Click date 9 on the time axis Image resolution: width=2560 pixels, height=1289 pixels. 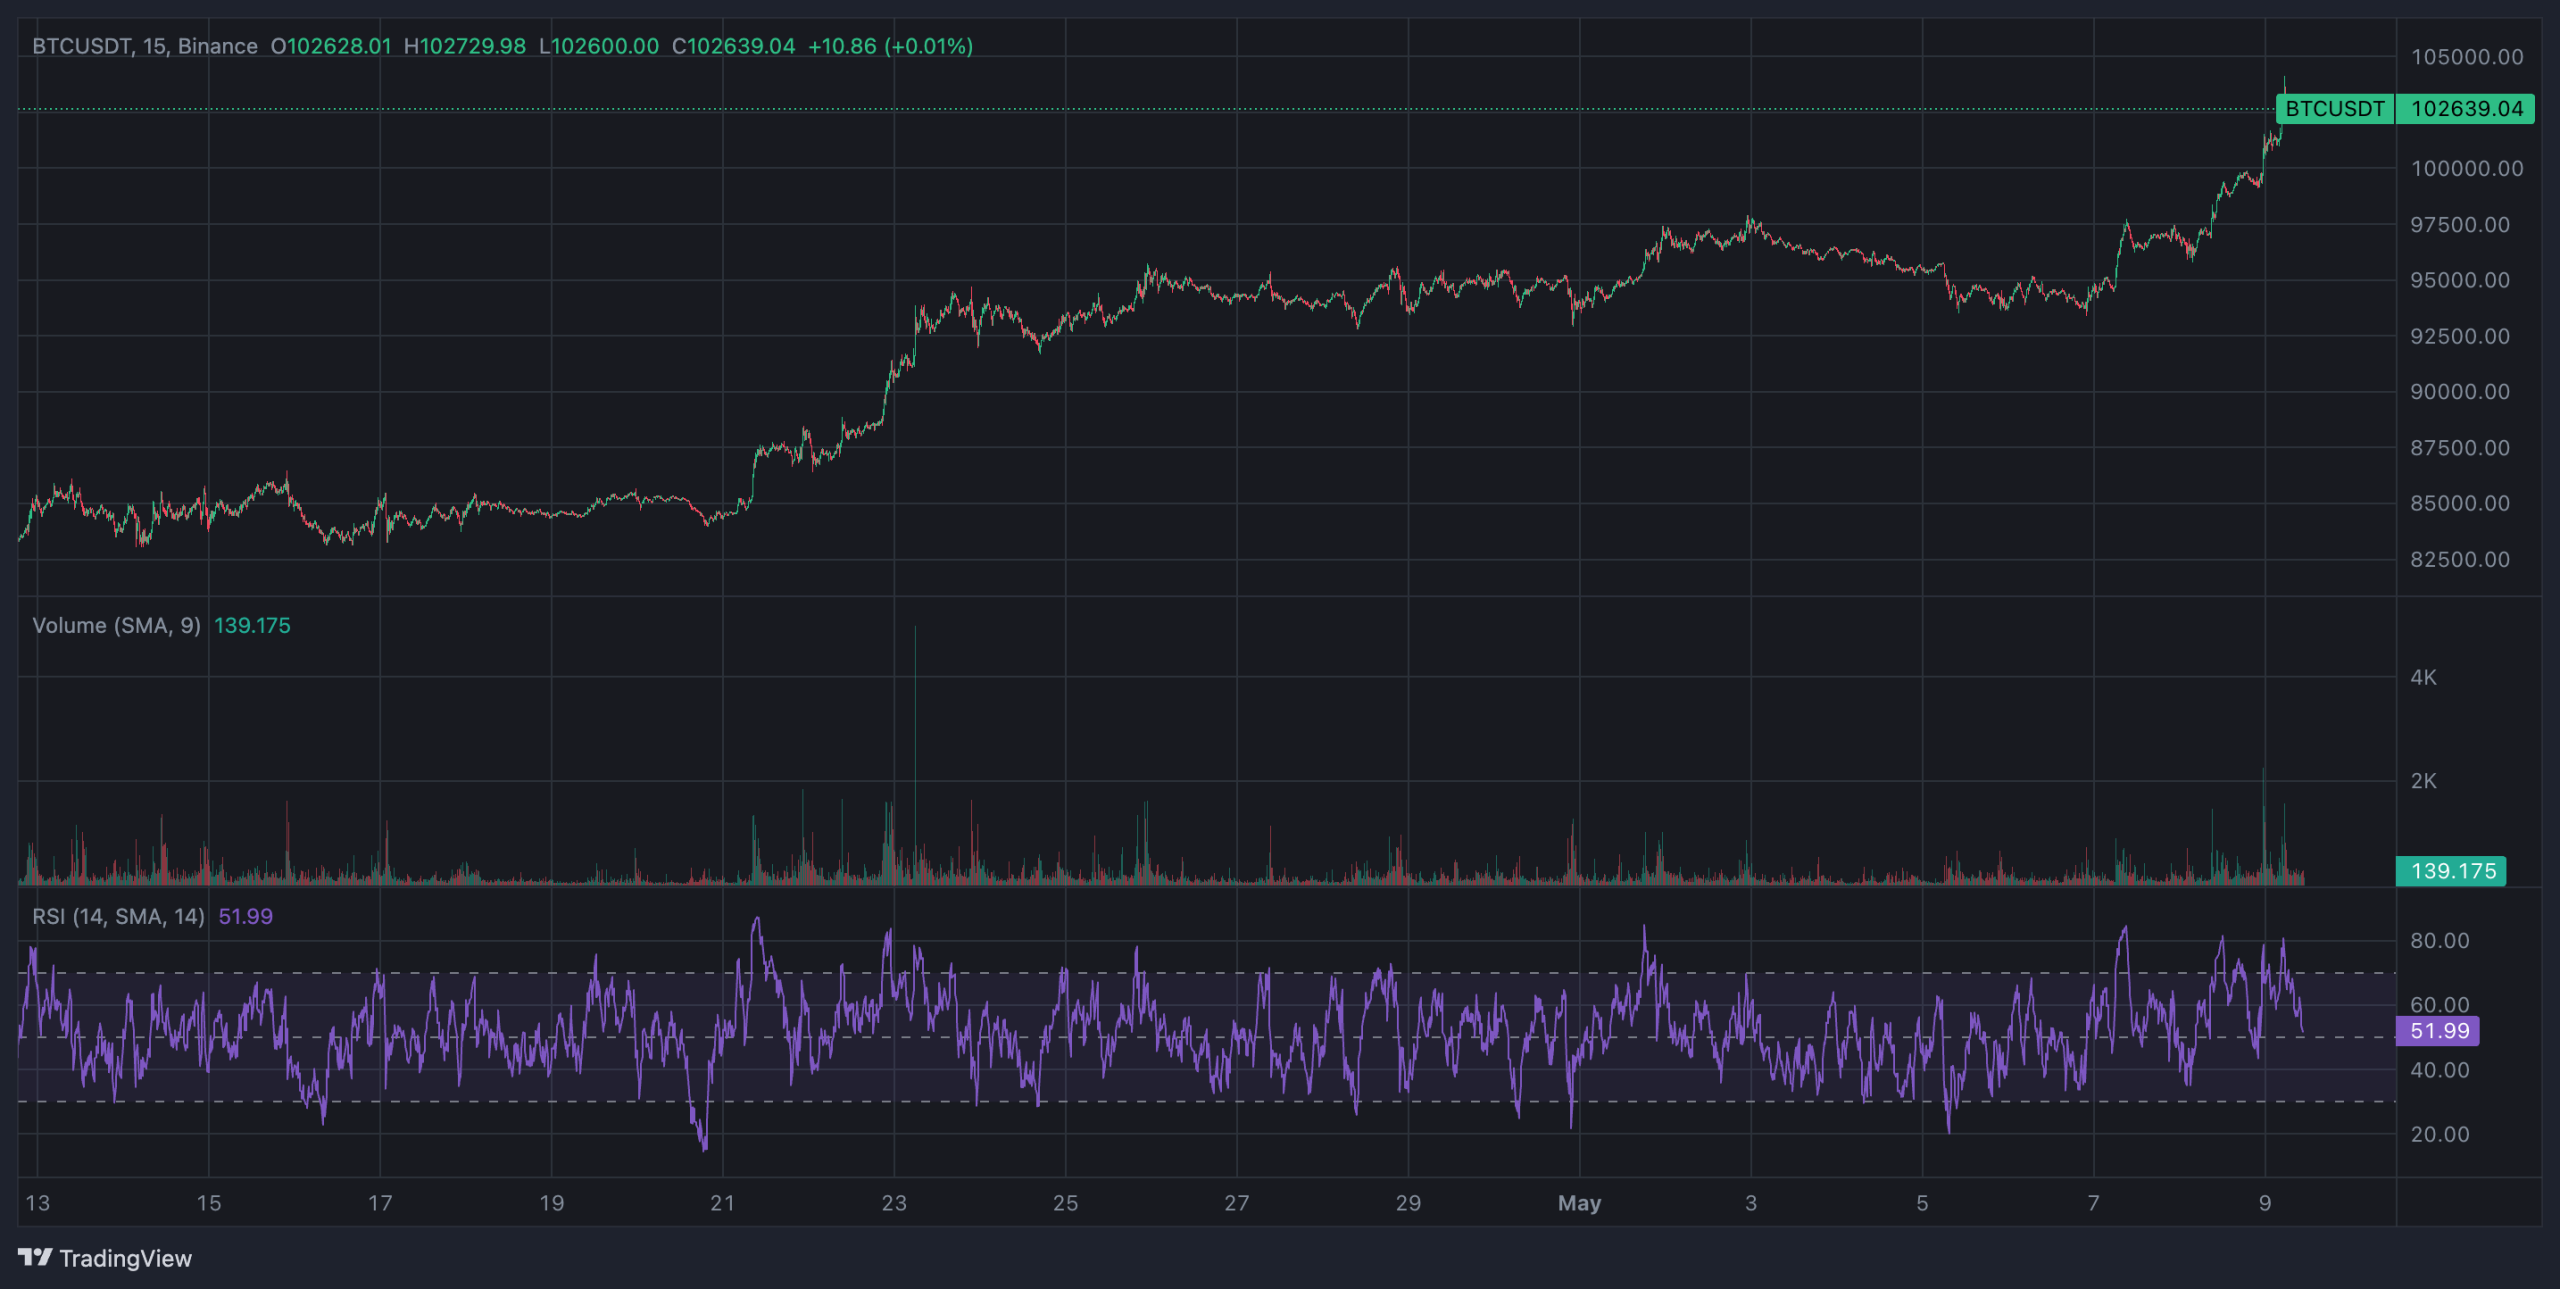tap(2264, 1203)
